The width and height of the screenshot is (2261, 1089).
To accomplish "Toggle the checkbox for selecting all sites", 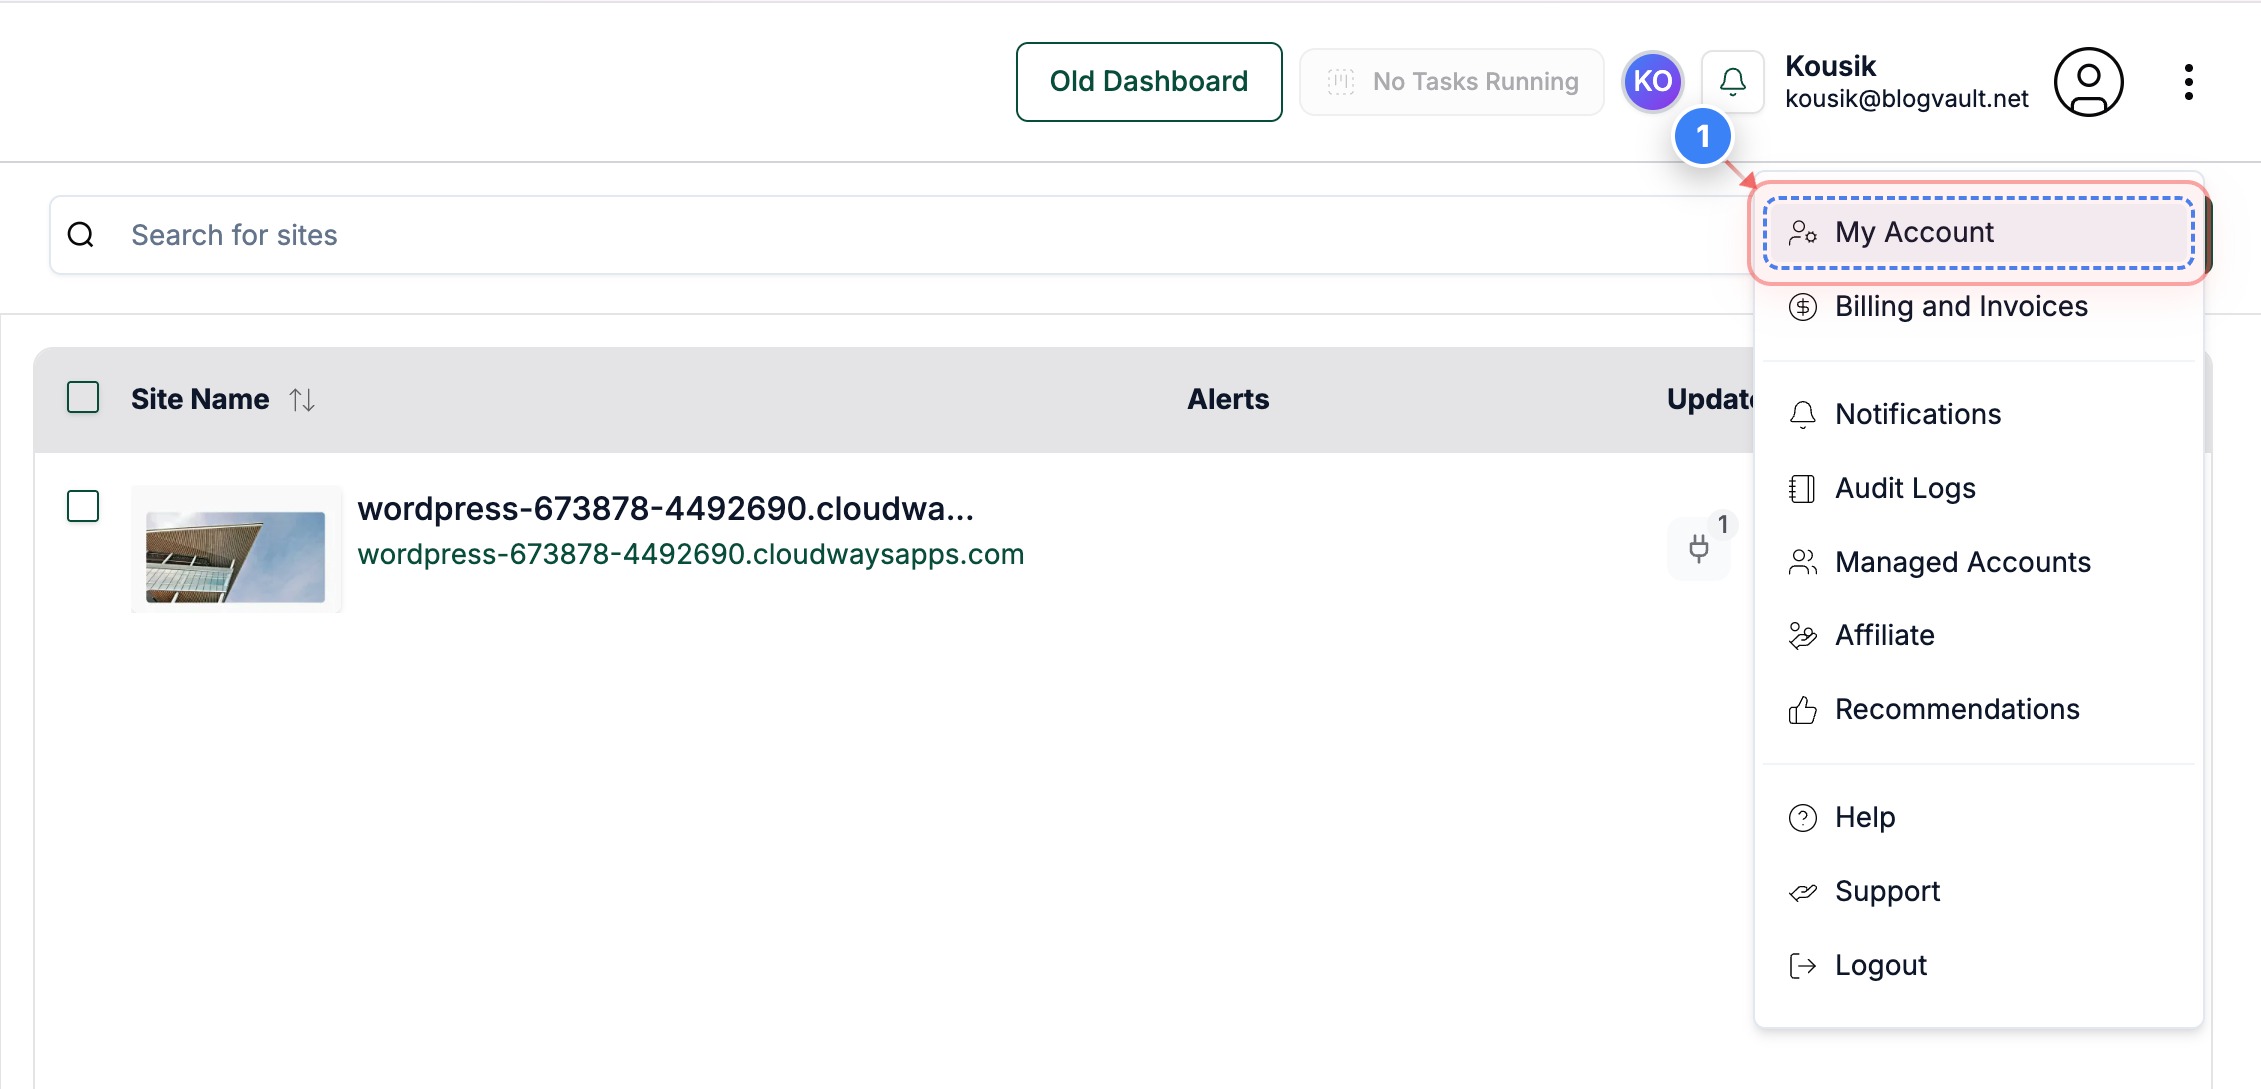I will click(x=83, y=397).
